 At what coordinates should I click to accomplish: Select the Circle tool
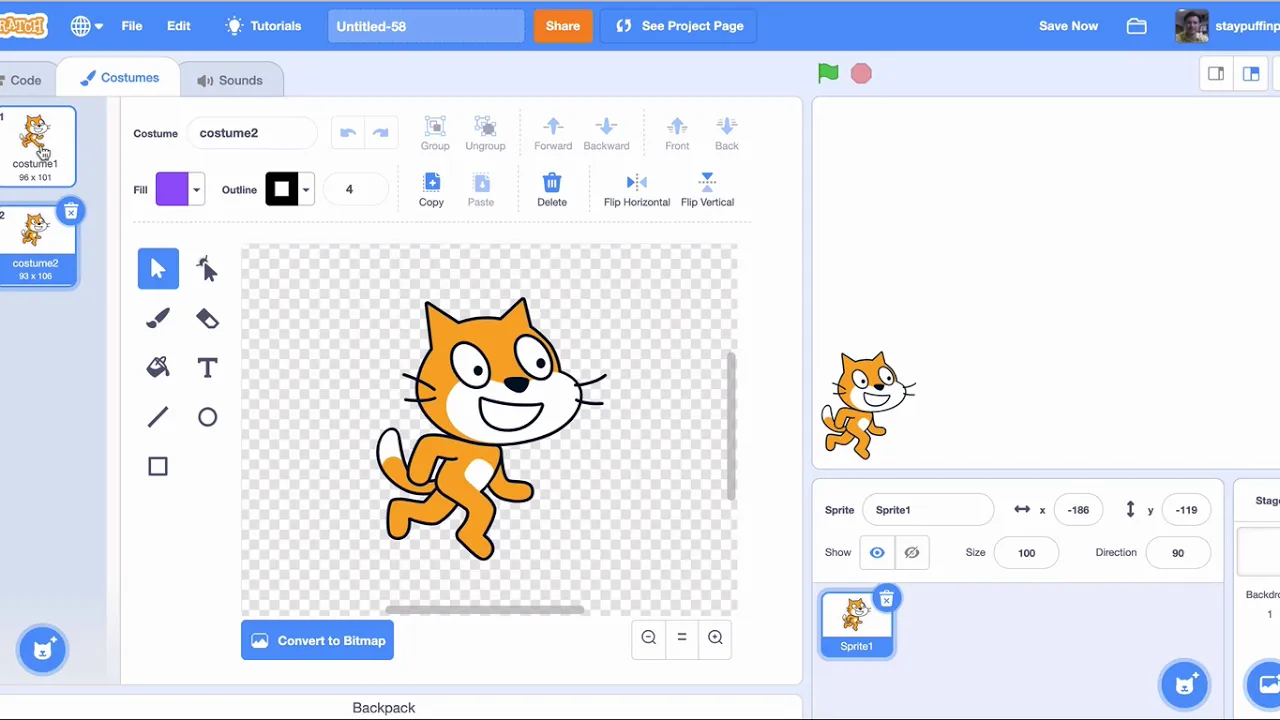[207, 417]
